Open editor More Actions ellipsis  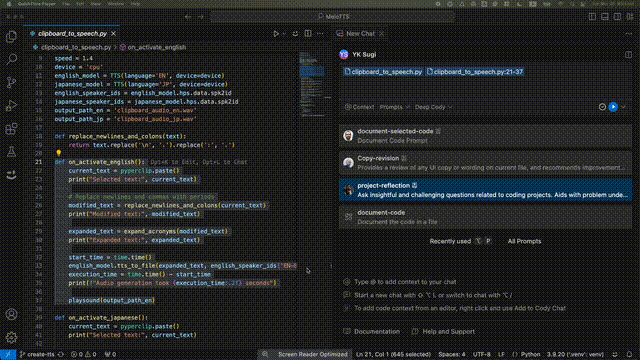pos(320,33)
